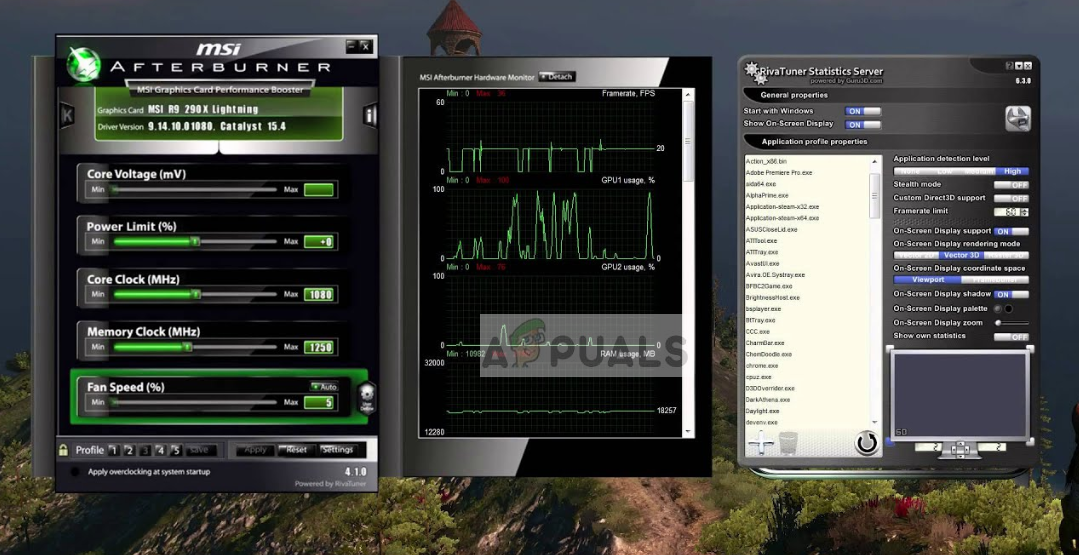Click the profile lock padlock icon
The image size is (1079, 555).
63,450
